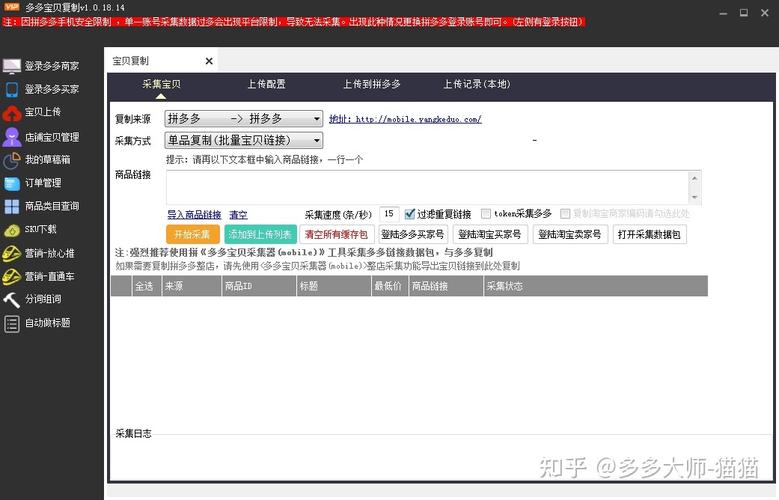Open 我的草稿箱 sidebar entry
The height and width of the screenshot is (500, 779).
pos(48,160)
